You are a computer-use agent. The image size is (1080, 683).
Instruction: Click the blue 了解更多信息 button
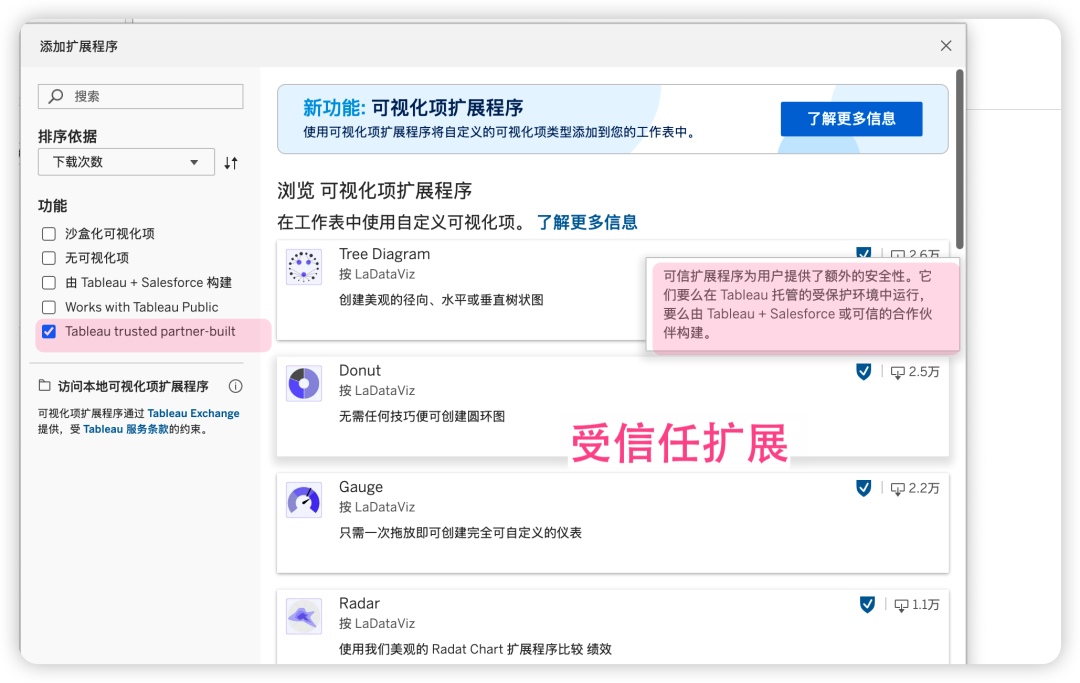pyautogui.click(x=851, y=118)
